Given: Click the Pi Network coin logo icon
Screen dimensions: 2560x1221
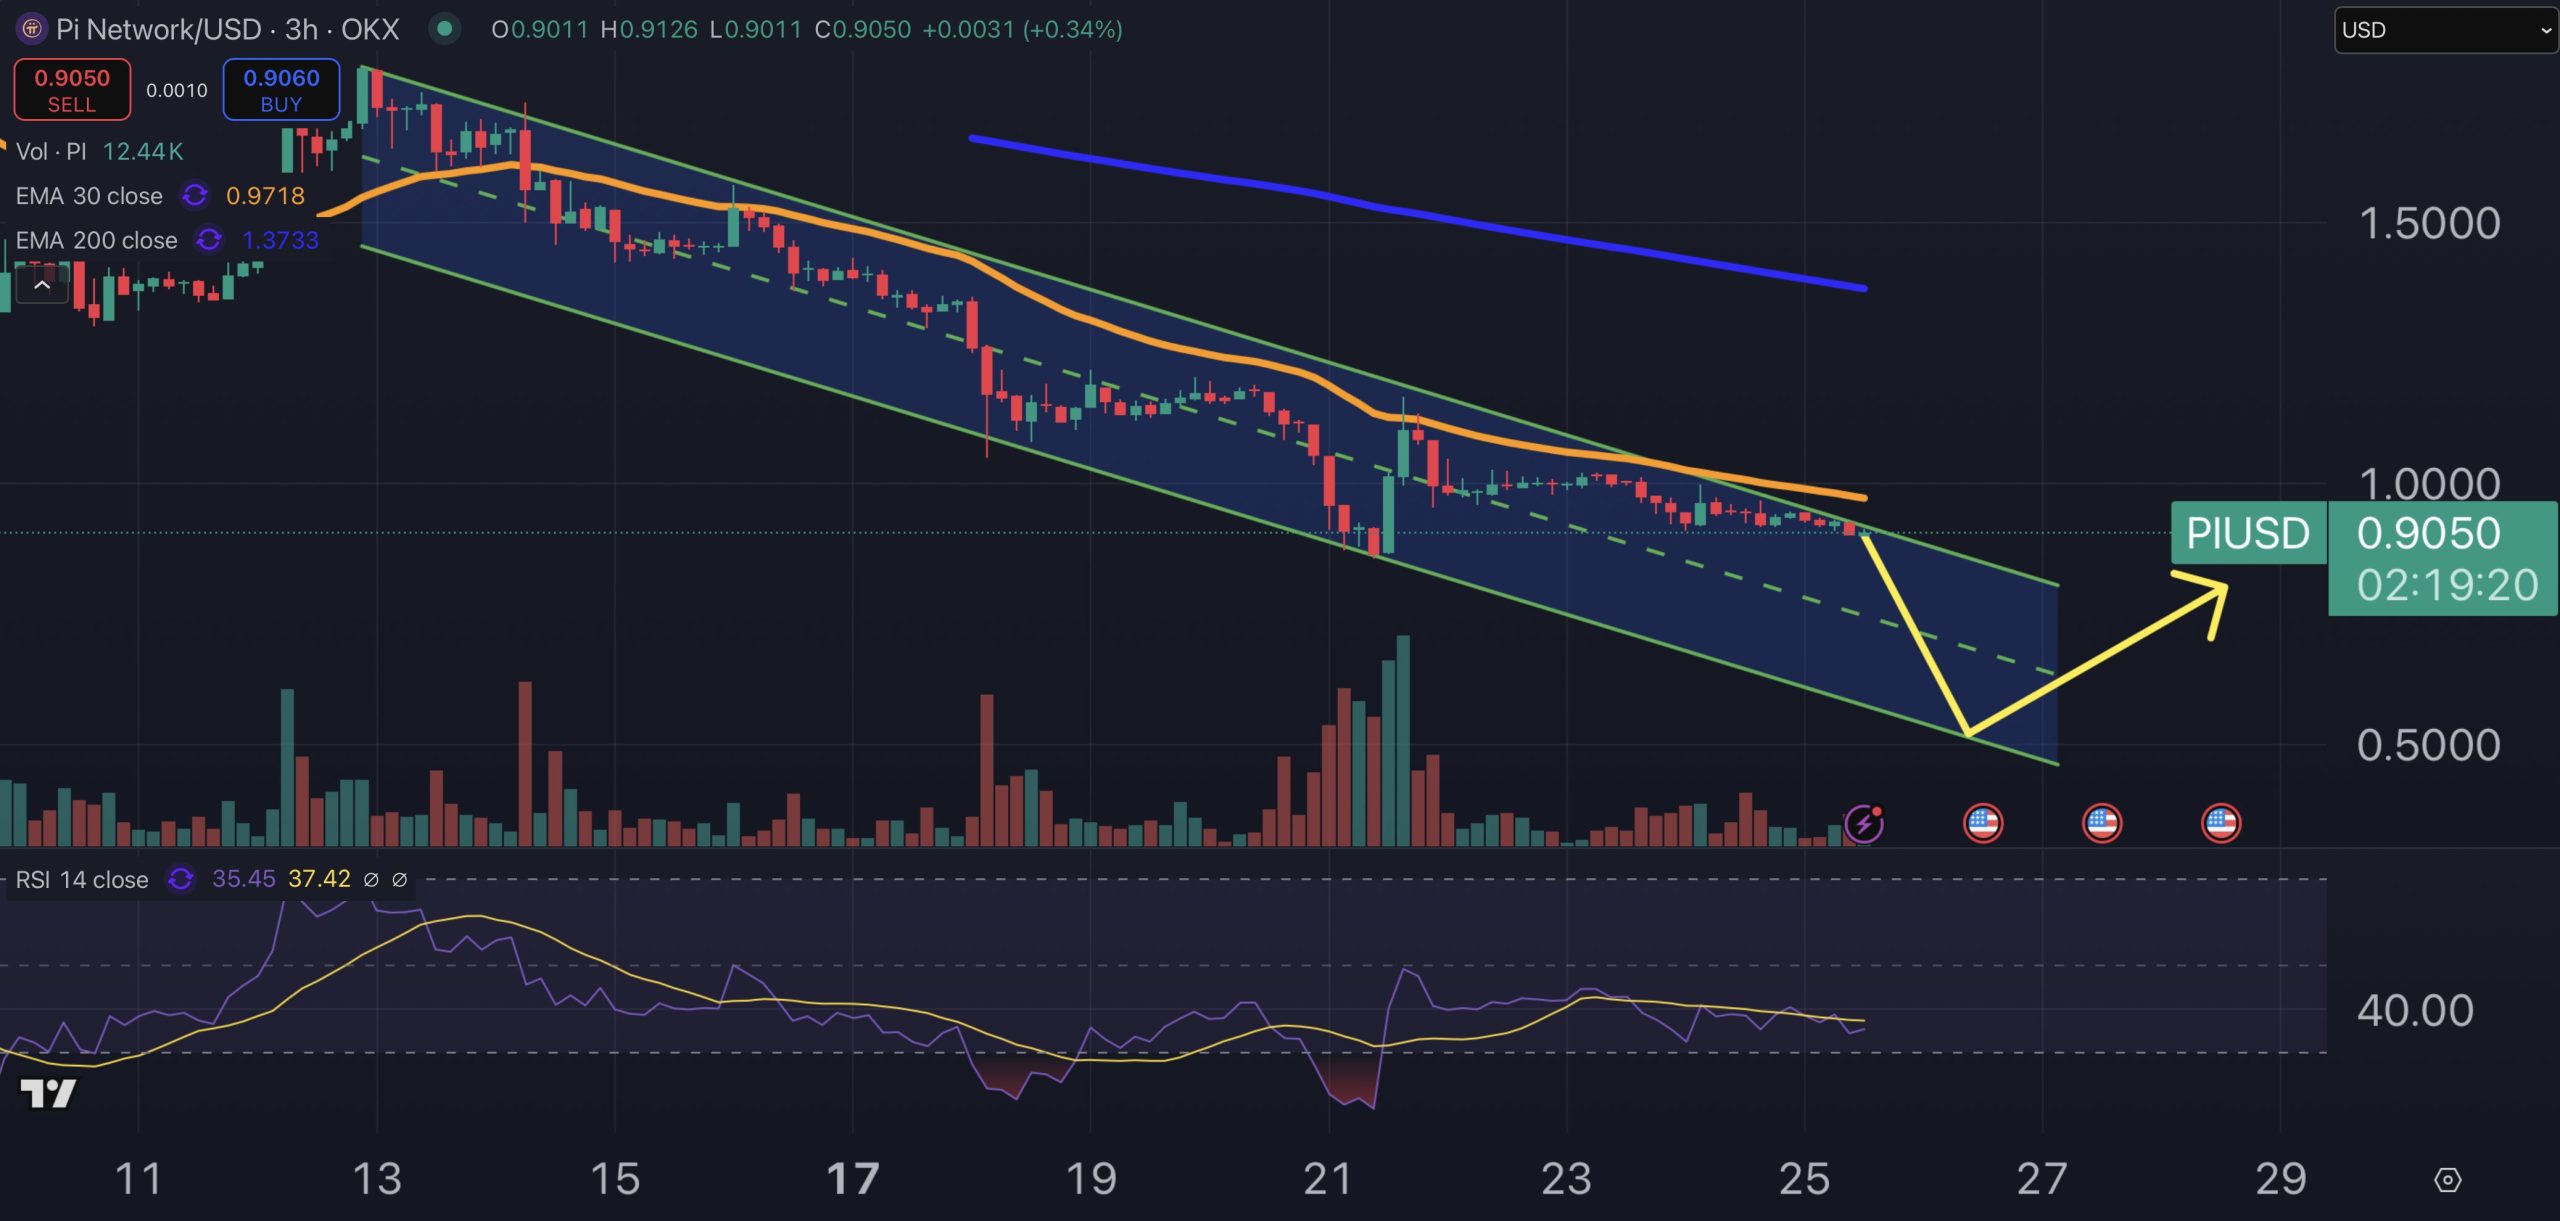Looking at the screenshot, I should [x=31, y=29].
